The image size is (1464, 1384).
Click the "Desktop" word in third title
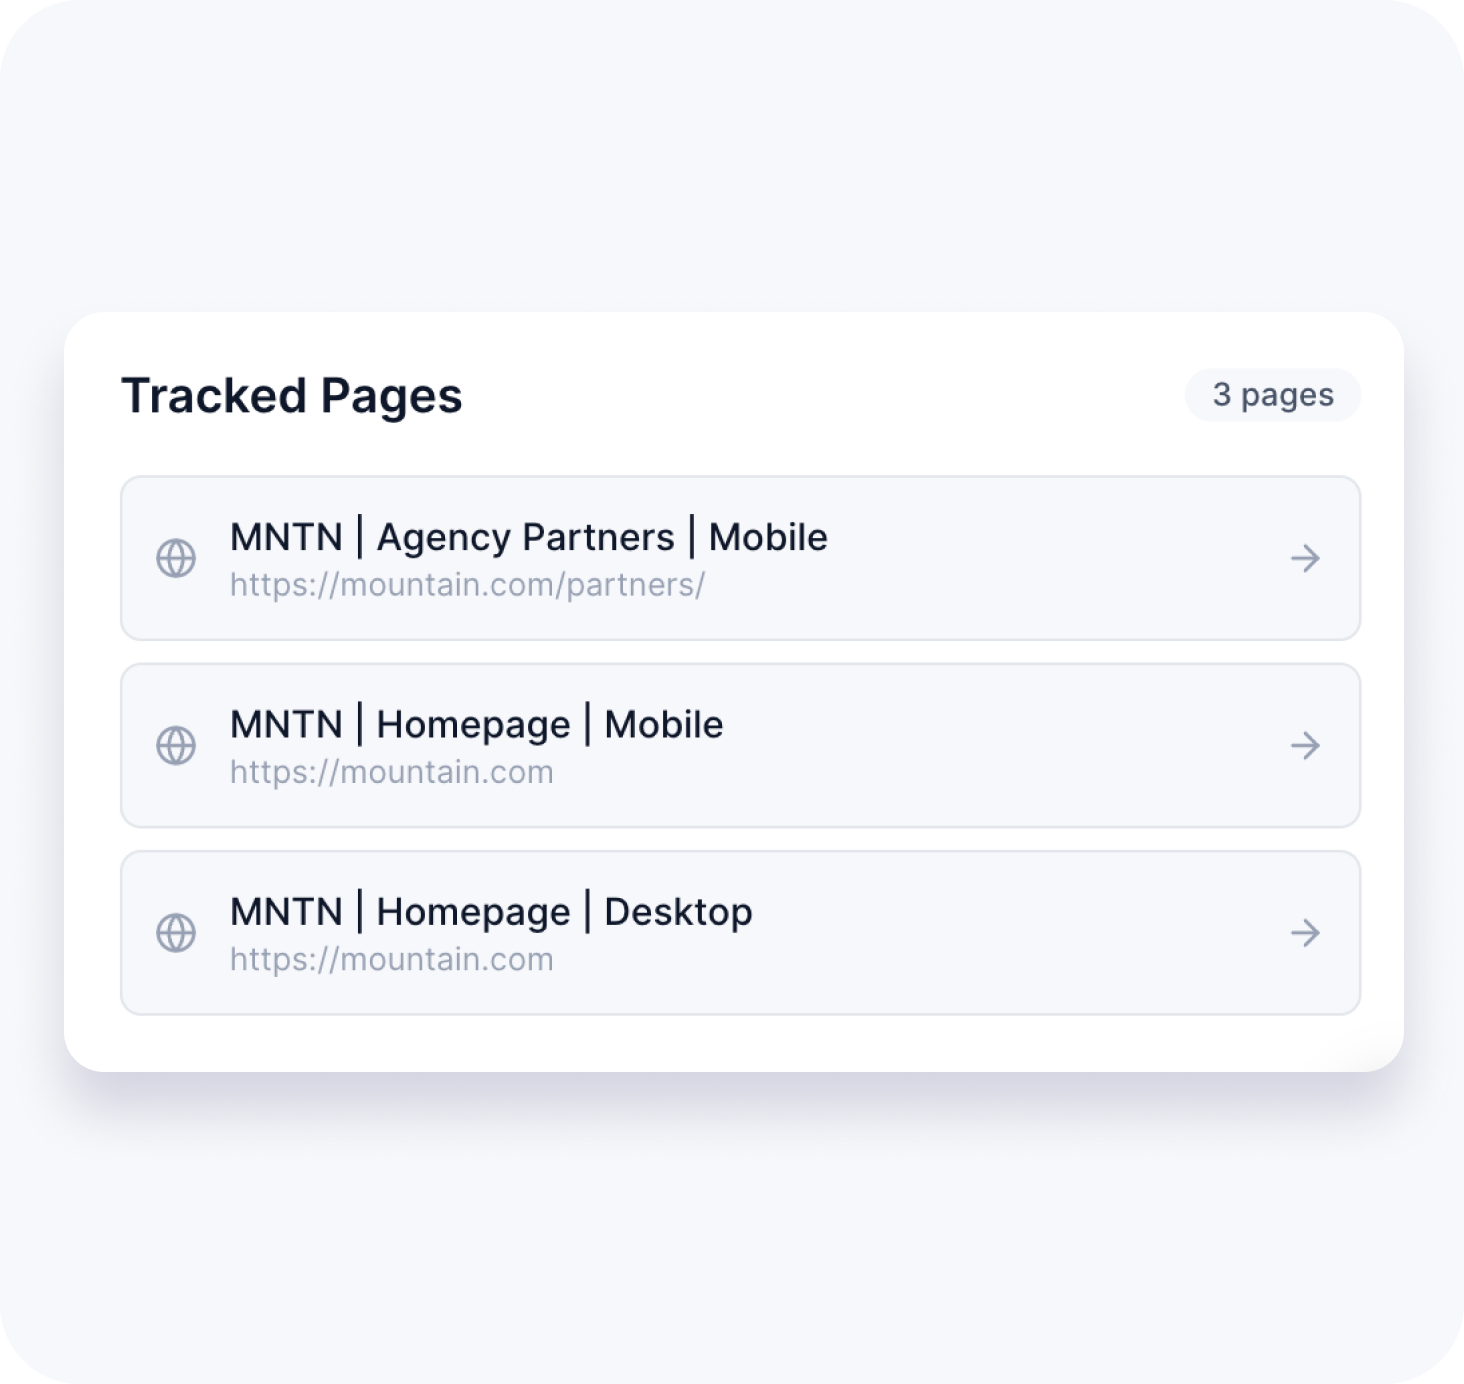678,912
